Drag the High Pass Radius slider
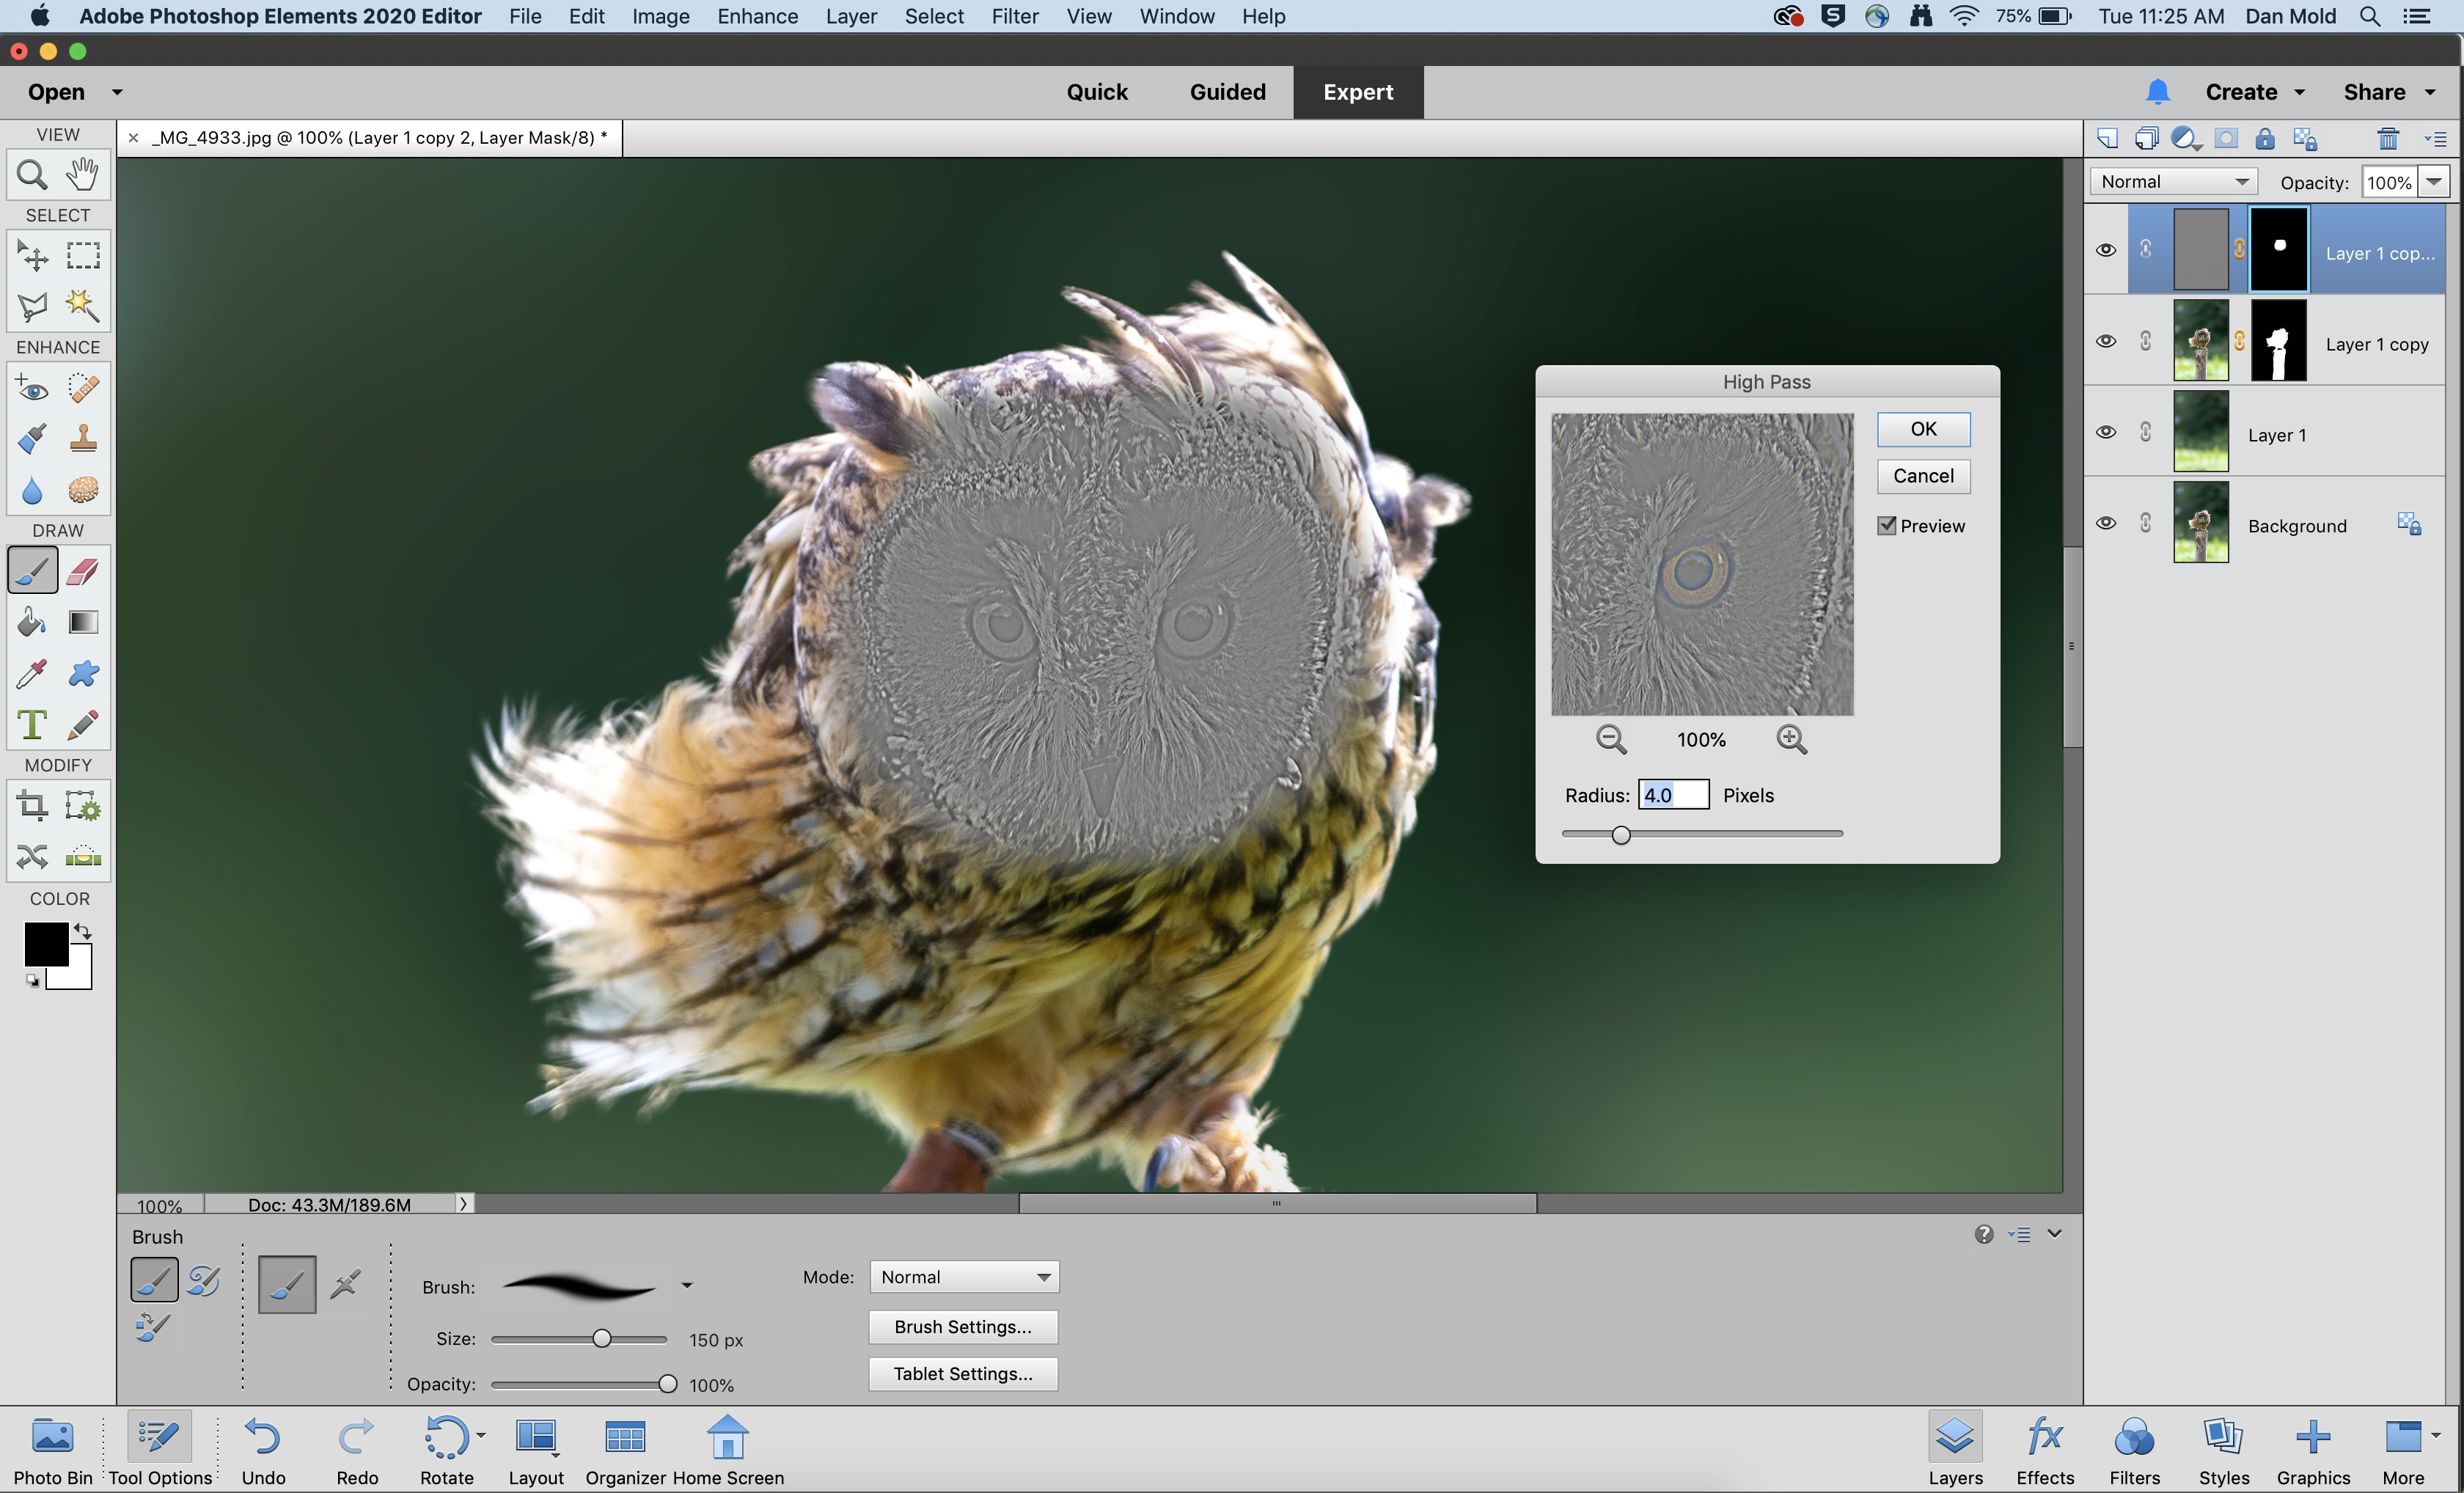 pos(1621,834)
